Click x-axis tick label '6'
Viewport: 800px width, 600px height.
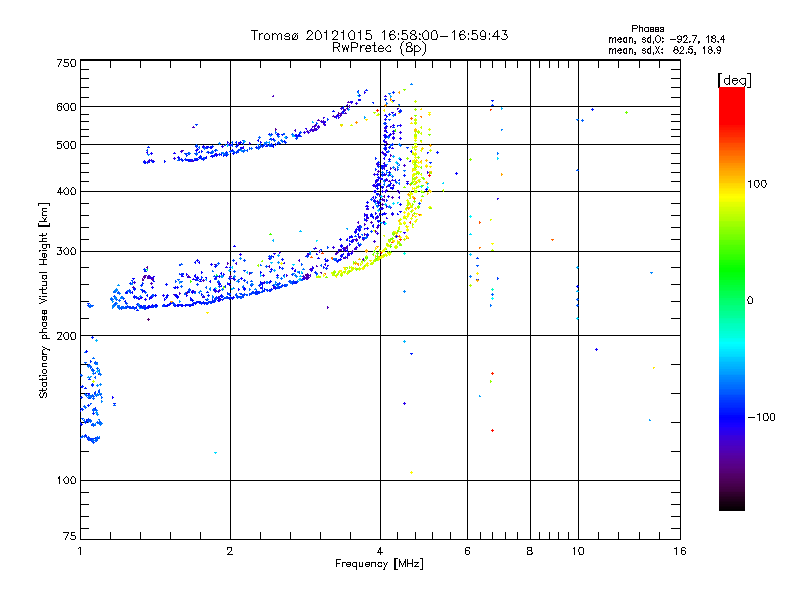467,551
